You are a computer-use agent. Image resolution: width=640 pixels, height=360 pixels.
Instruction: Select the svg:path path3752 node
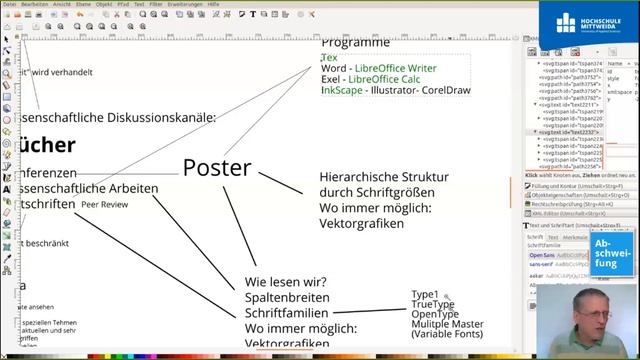[x=570, y=77]
